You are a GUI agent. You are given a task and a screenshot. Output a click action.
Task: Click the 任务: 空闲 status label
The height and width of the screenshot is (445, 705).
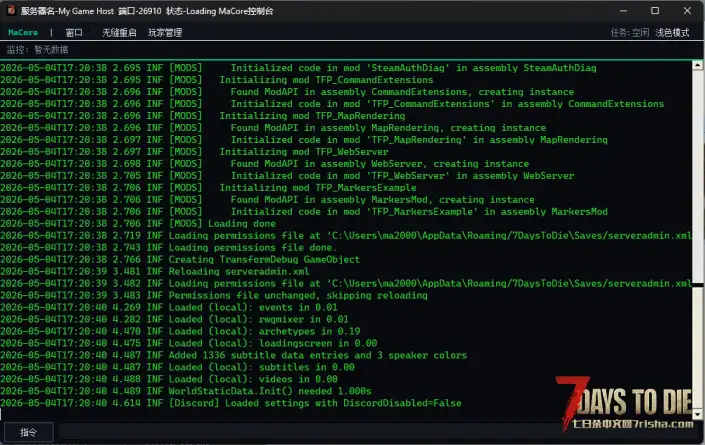point(629,32)
